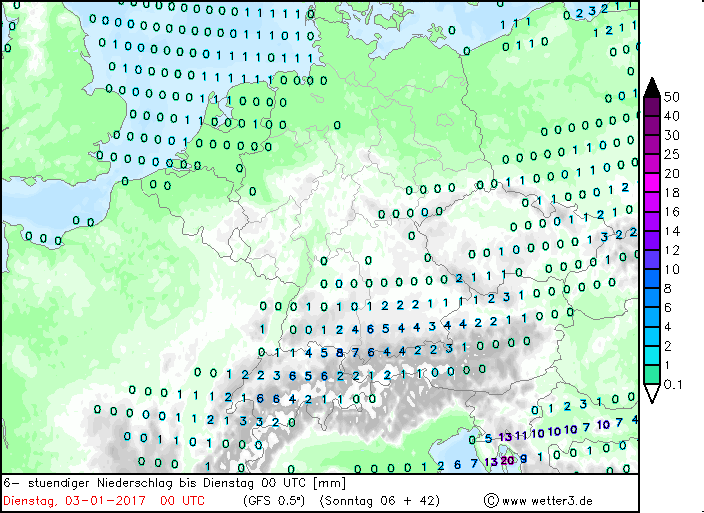Screen dimensions: 704x513
Task: Click the legend swatch between 14 and 16
Action: coord(652,222)
